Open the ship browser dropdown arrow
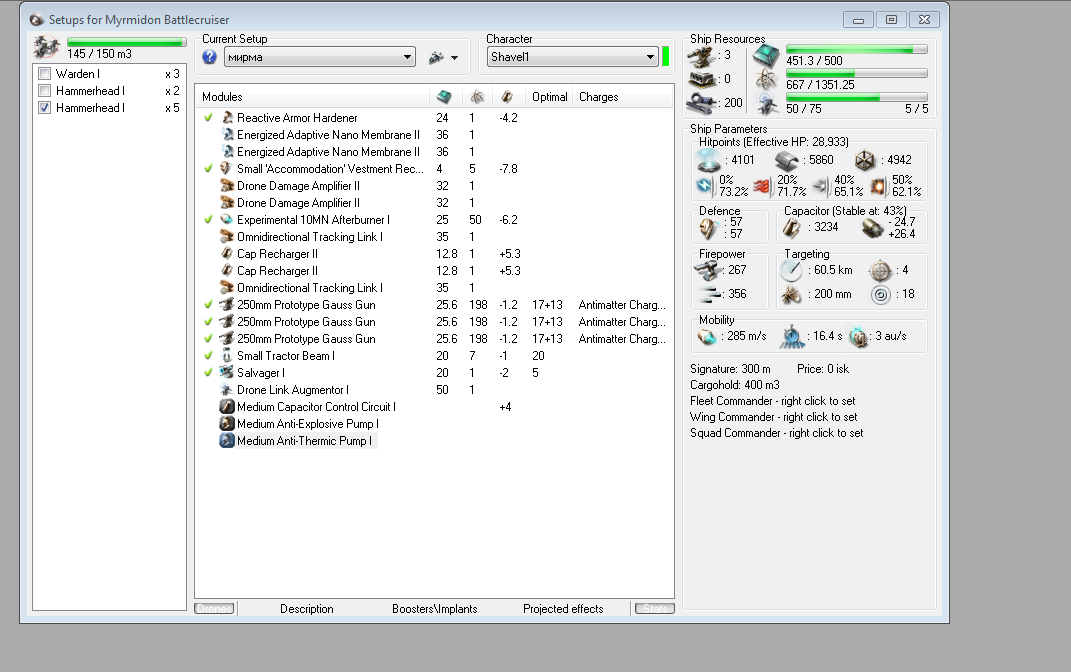Screen dimensions: 1071x672 (x=454, y=58)
